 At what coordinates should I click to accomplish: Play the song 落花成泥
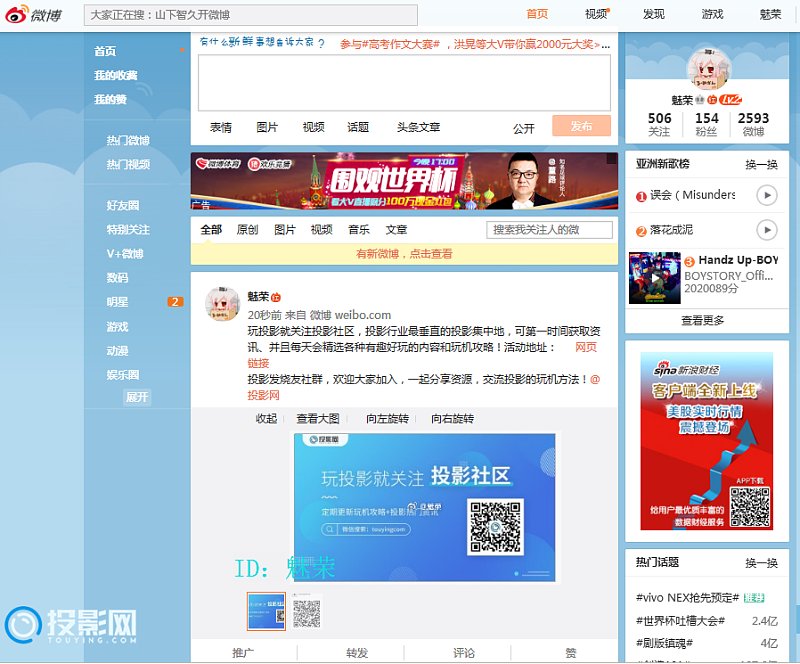pos(766,230)
